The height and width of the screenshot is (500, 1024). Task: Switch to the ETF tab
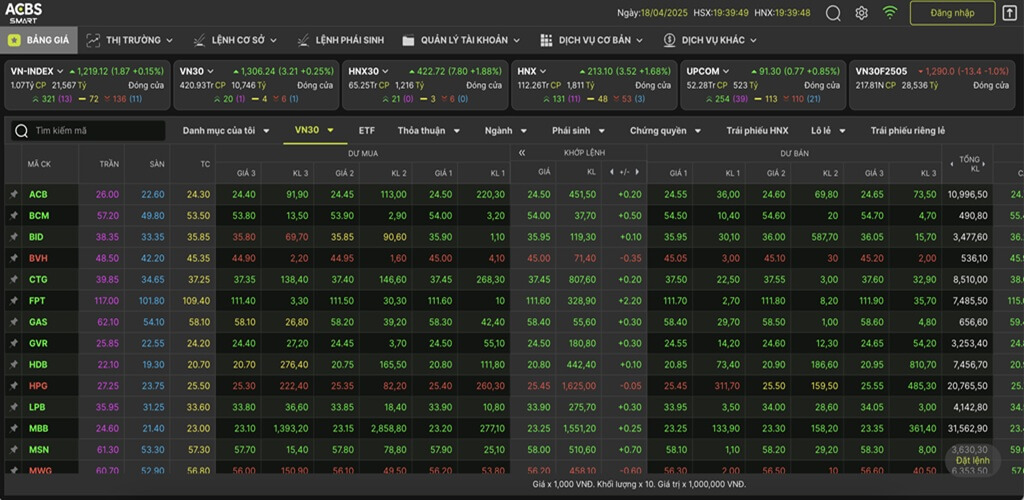click(x=367, y=131)
